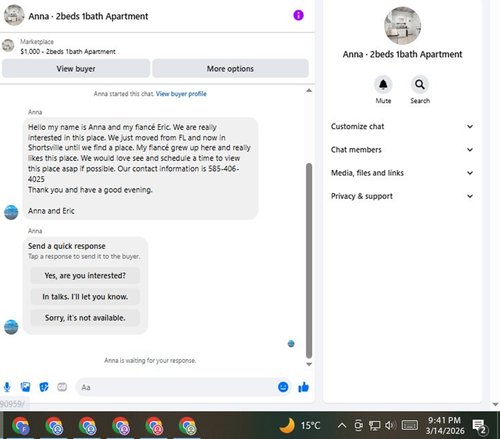Screen dimensions: 500x439
Task: Open network status tray icon
Action: 374,426
